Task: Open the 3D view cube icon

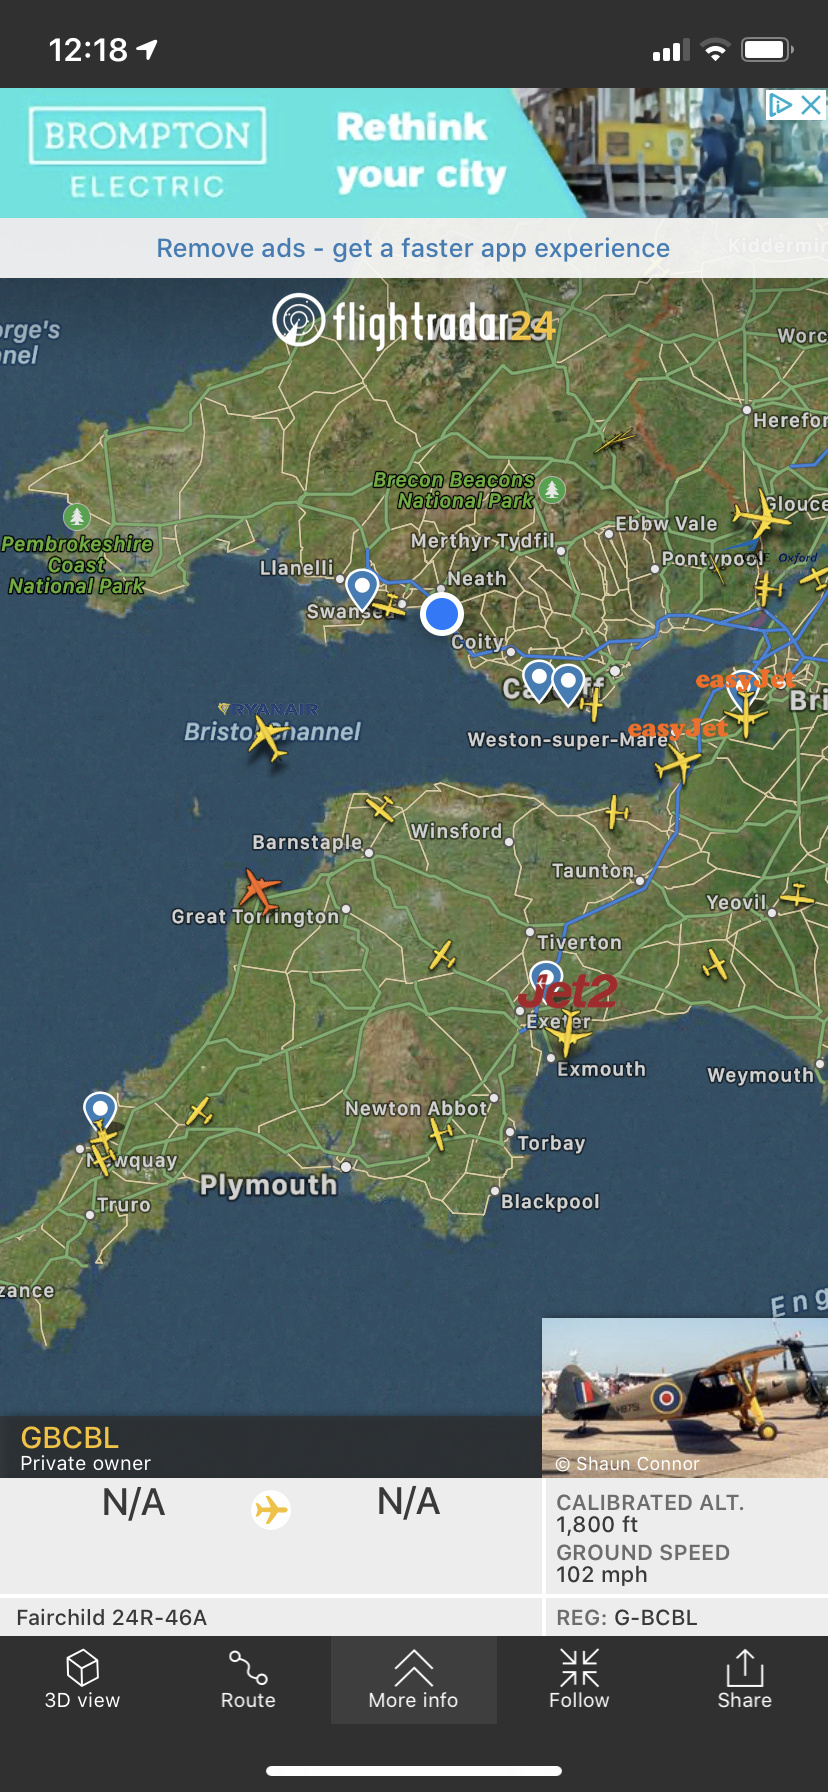Action: [82, 1680]
